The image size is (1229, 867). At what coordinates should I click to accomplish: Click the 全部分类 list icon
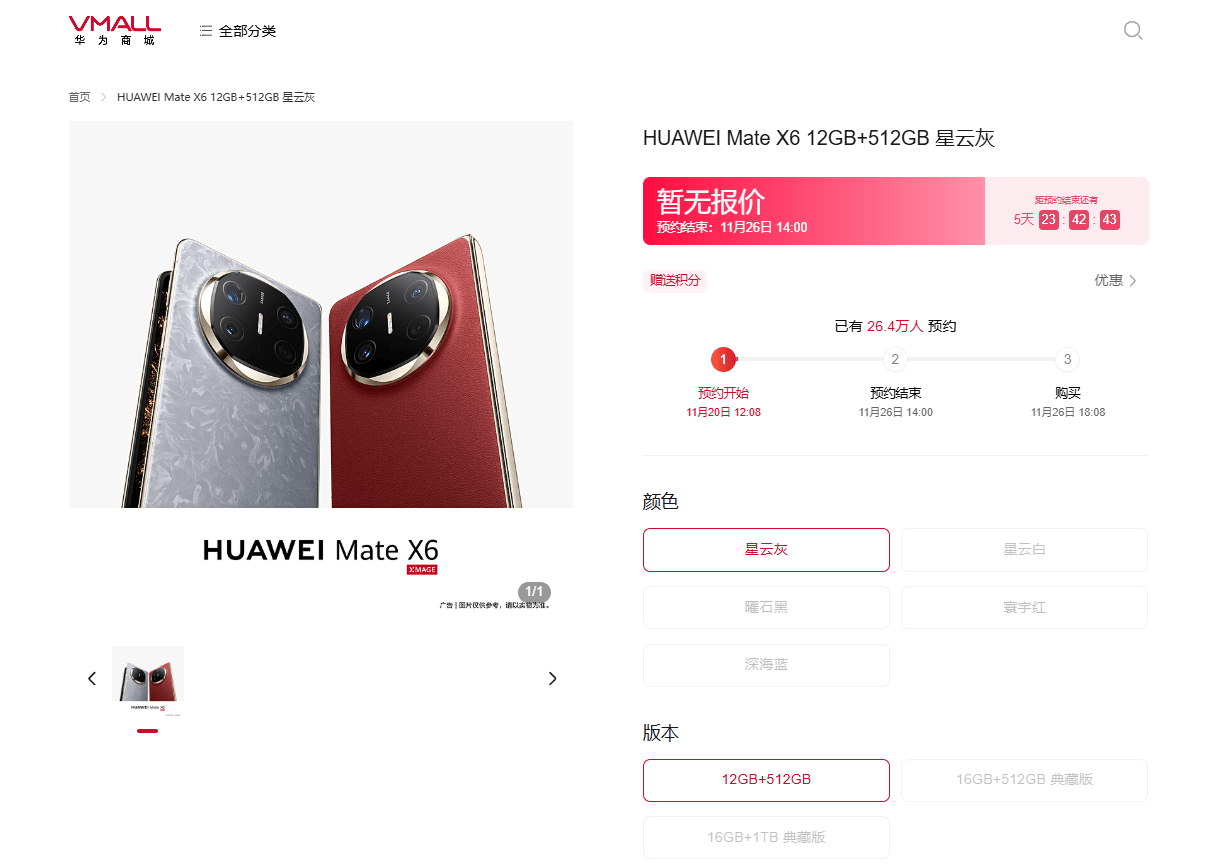[x=206, y=31]
